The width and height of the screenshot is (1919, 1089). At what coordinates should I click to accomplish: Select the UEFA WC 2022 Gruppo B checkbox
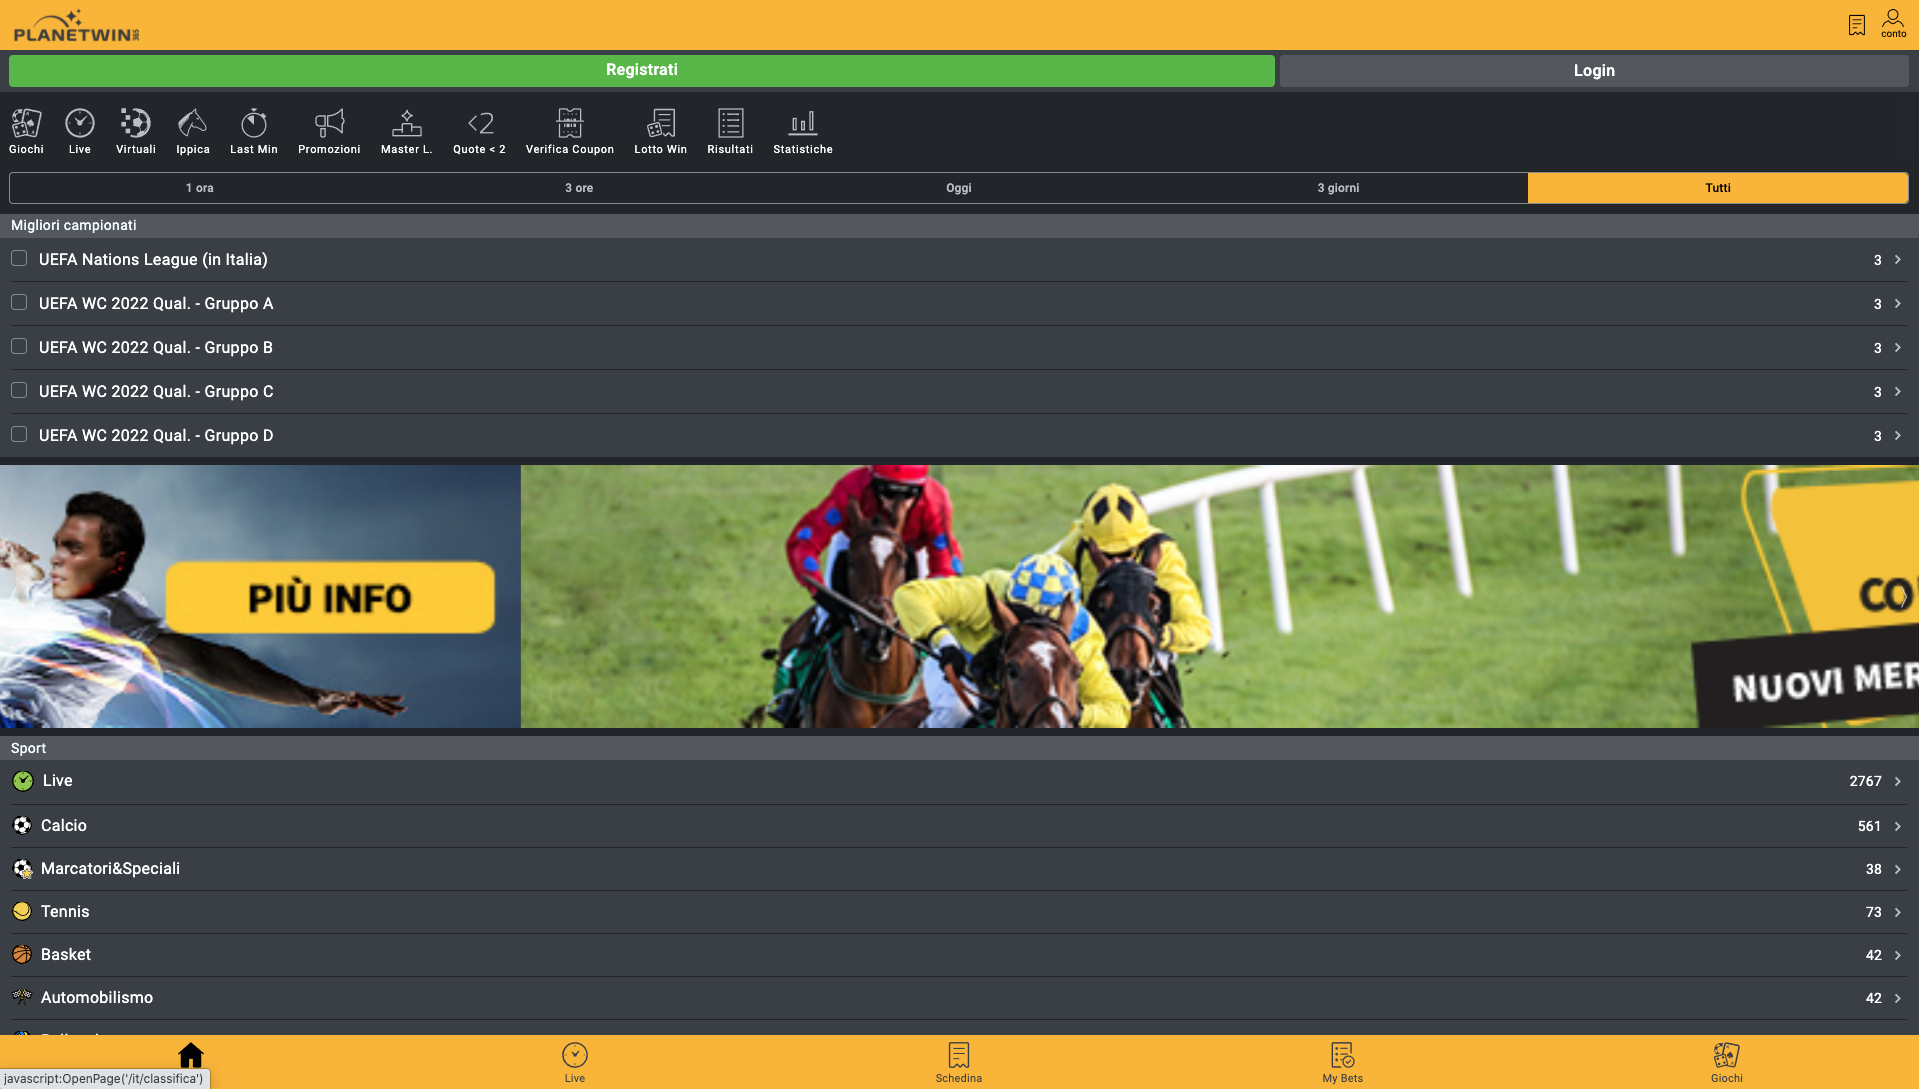pos(19,346)
